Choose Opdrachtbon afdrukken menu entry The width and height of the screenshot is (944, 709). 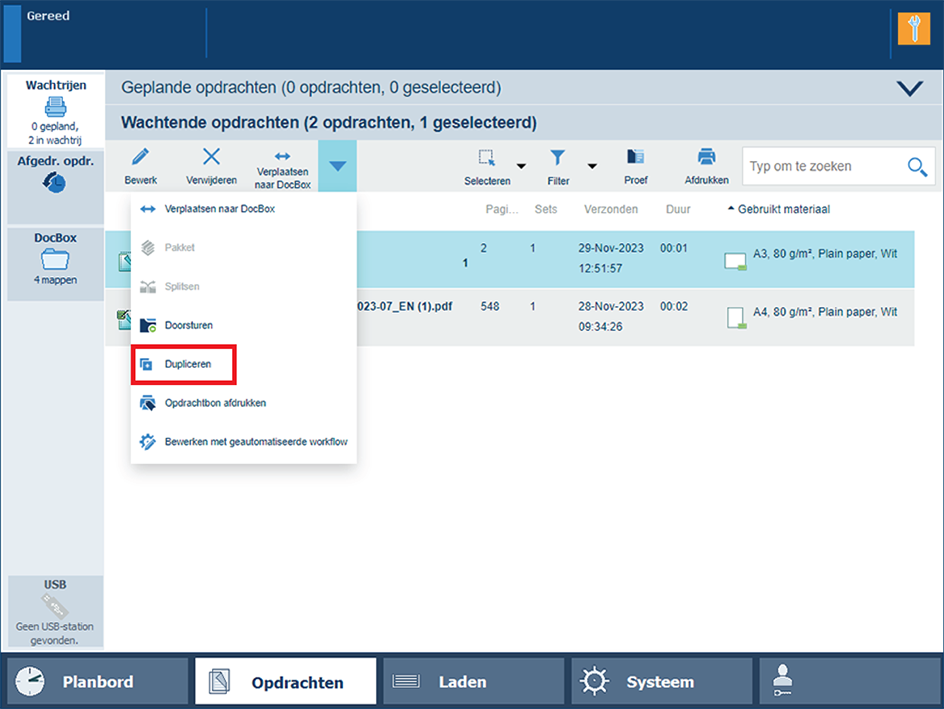pyautogui.click(x=214, y=403)
